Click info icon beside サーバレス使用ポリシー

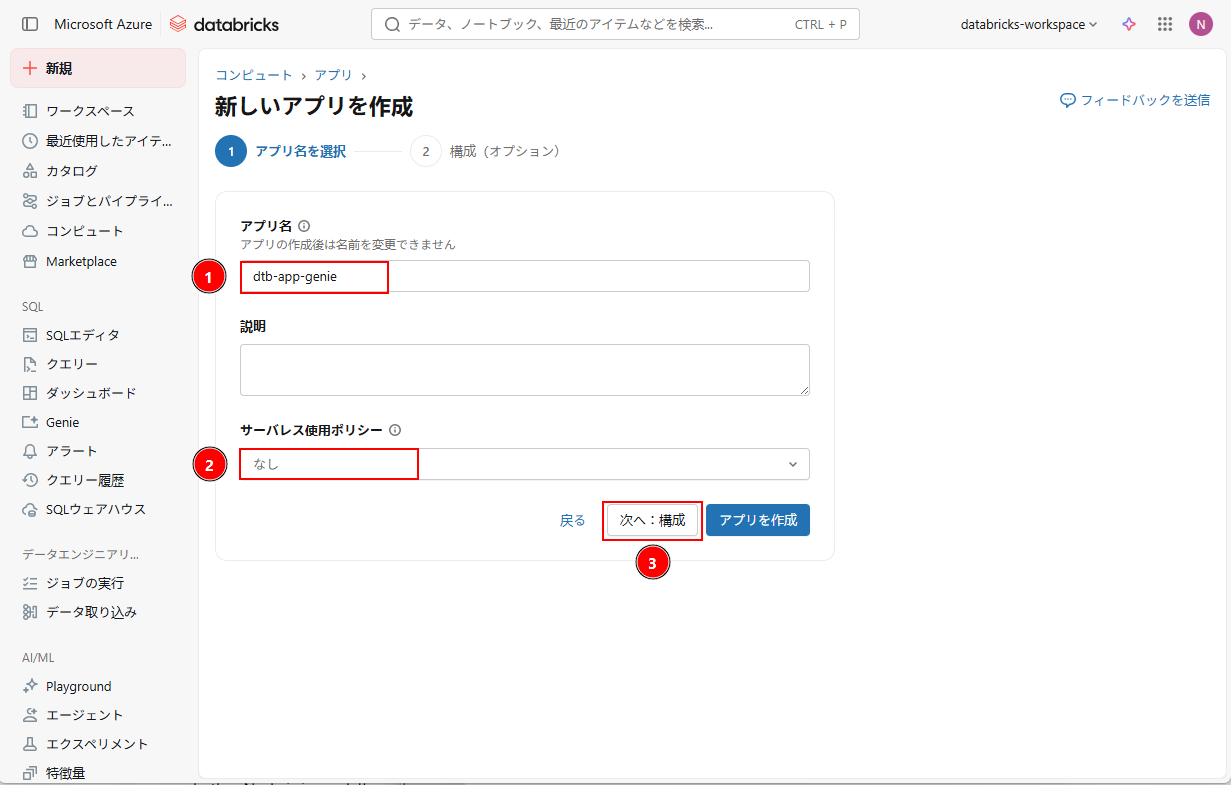tap(395, 430)
